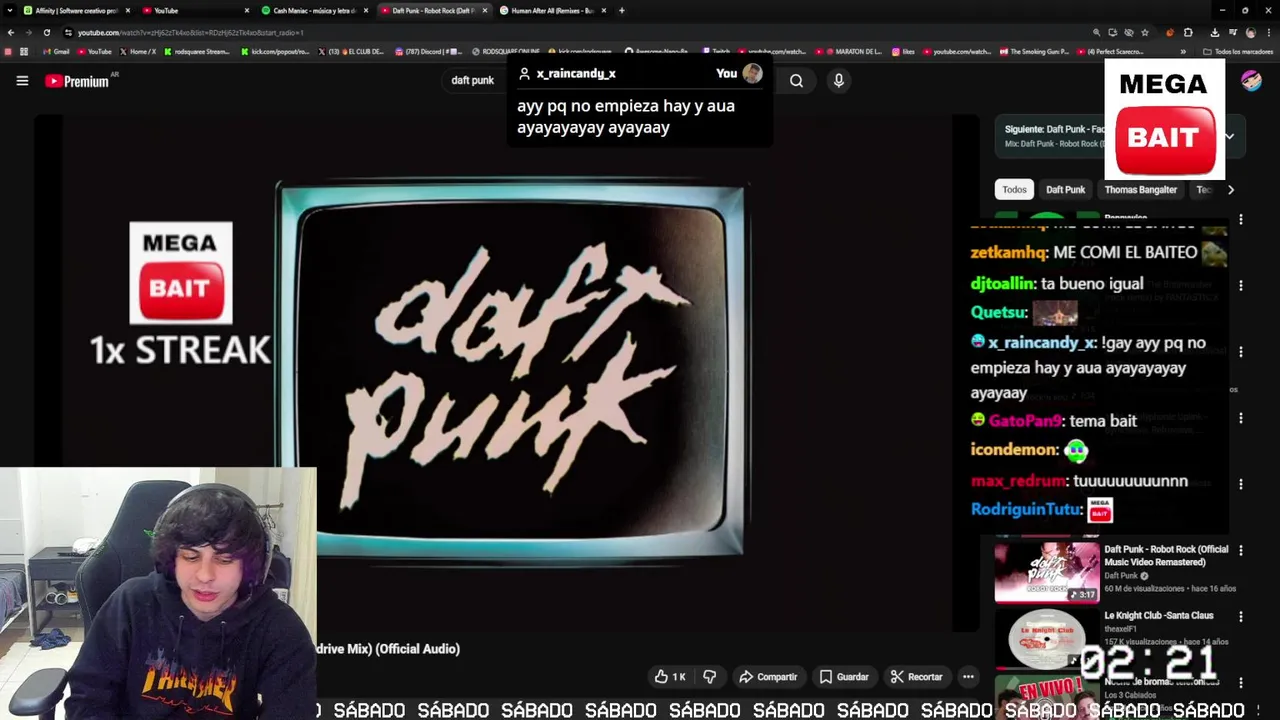Open Chrome three-dot menu
The image size is (1280, 720).
pyautogui.click(x=1269, y=32)
